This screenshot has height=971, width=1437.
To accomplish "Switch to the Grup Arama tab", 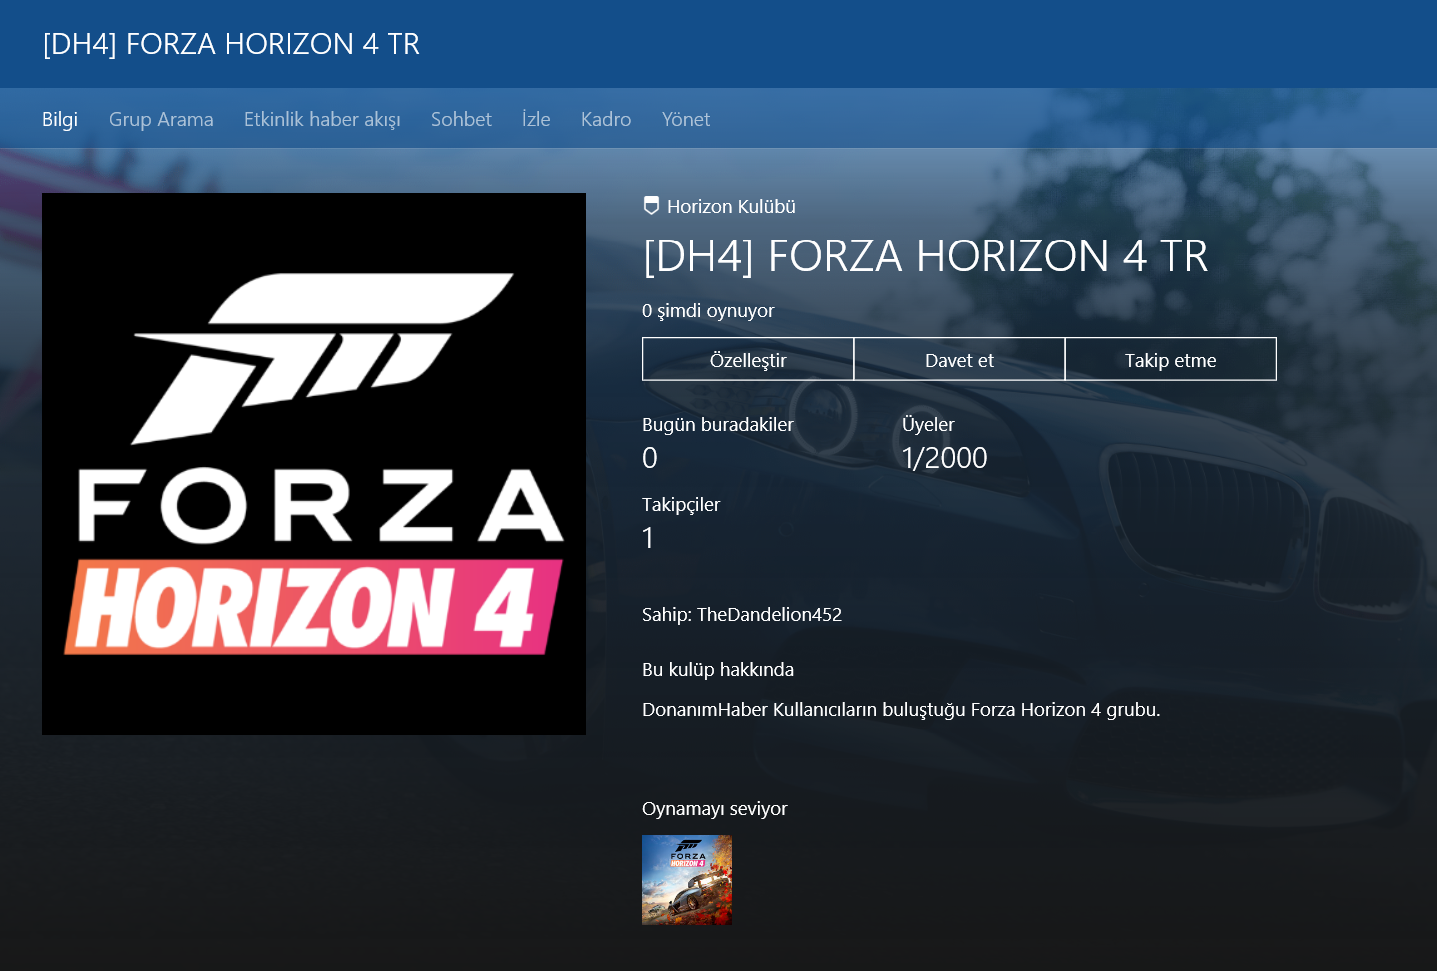I will click(161, 119).
